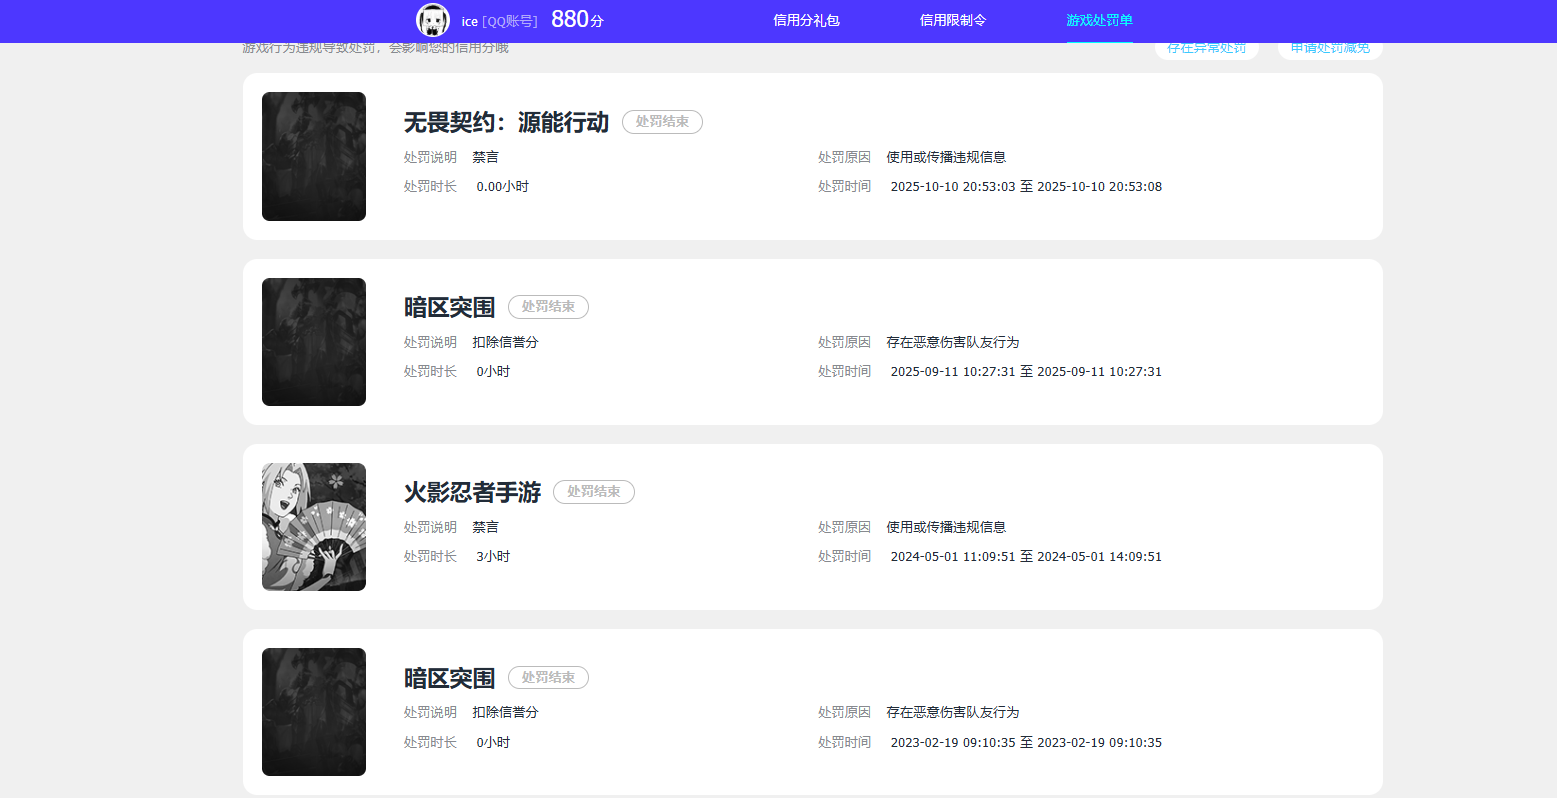Click the 2023-02-19 09:10:35 penalty time range
The width and height of the screenshot is (1557, 798).
[1026, 743]
